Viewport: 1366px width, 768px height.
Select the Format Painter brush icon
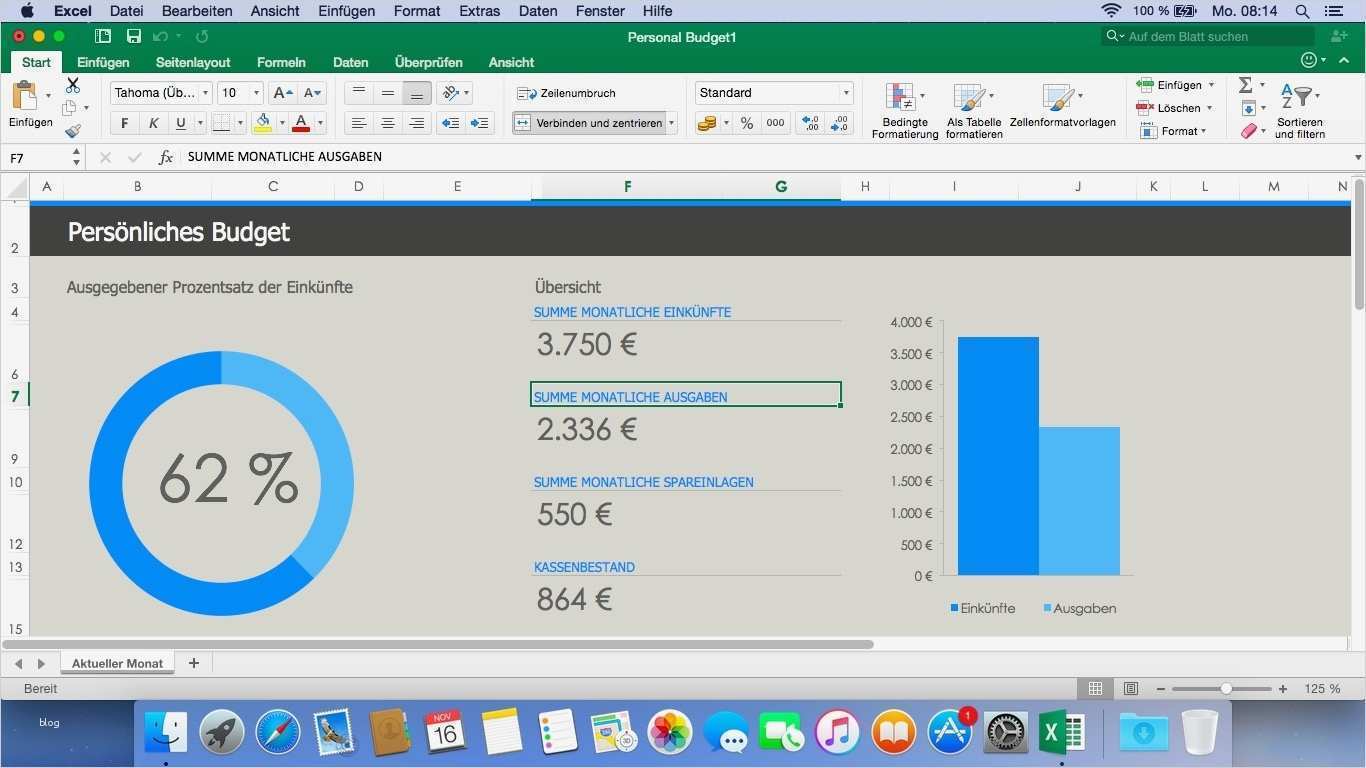pos(72,129)
